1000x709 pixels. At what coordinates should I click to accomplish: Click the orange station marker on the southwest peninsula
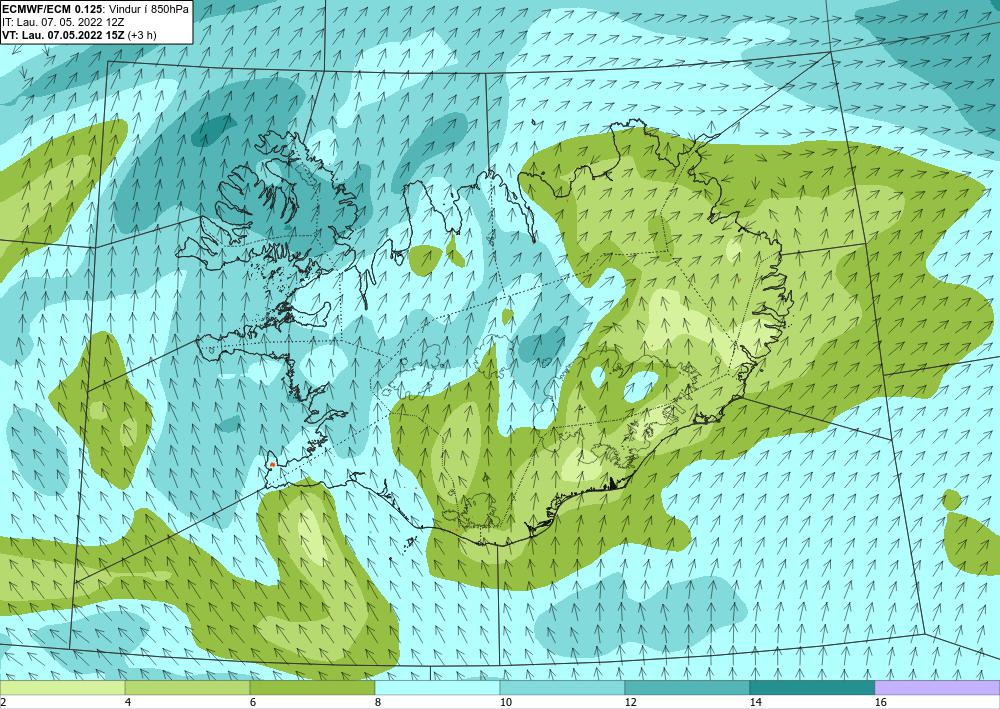coord(272,465)
